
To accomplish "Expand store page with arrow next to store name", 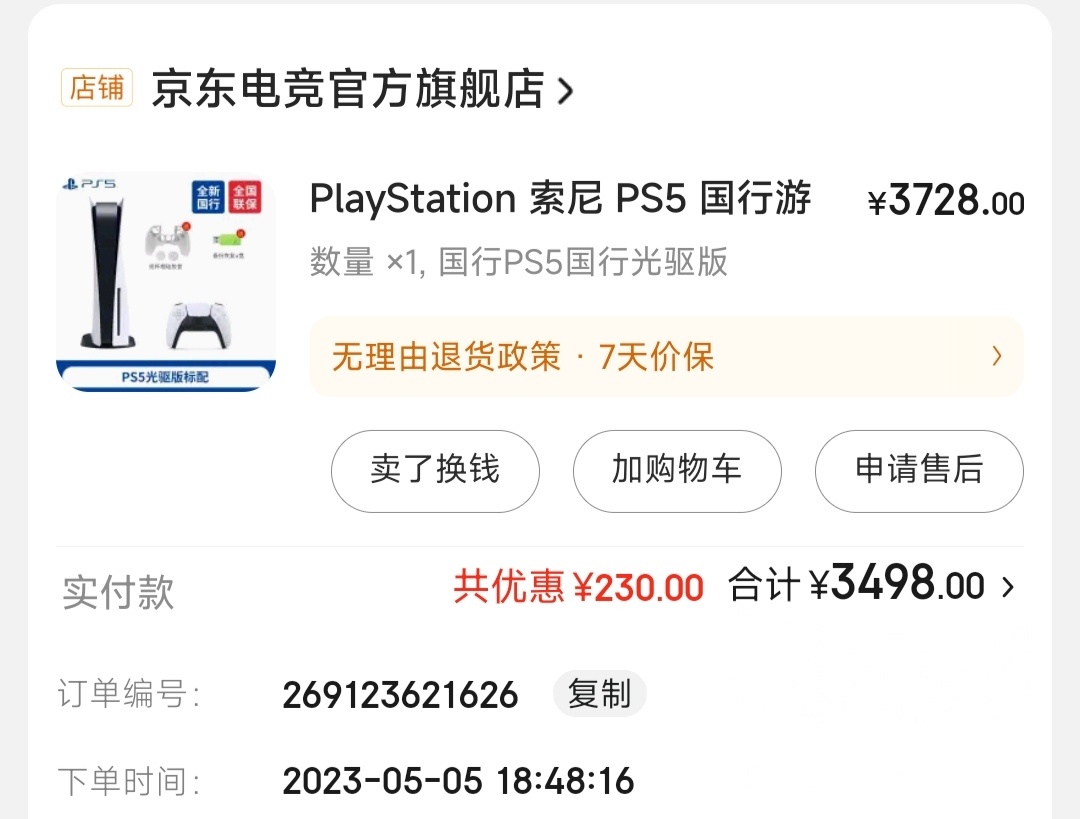I will click(x=565, y=90).
